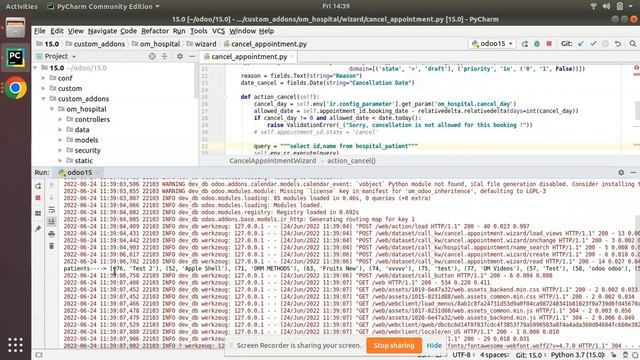Screen dimensions: 640x360
Task: Open the Edit menu
Action: pyautogui.click(x=57, y=31)
